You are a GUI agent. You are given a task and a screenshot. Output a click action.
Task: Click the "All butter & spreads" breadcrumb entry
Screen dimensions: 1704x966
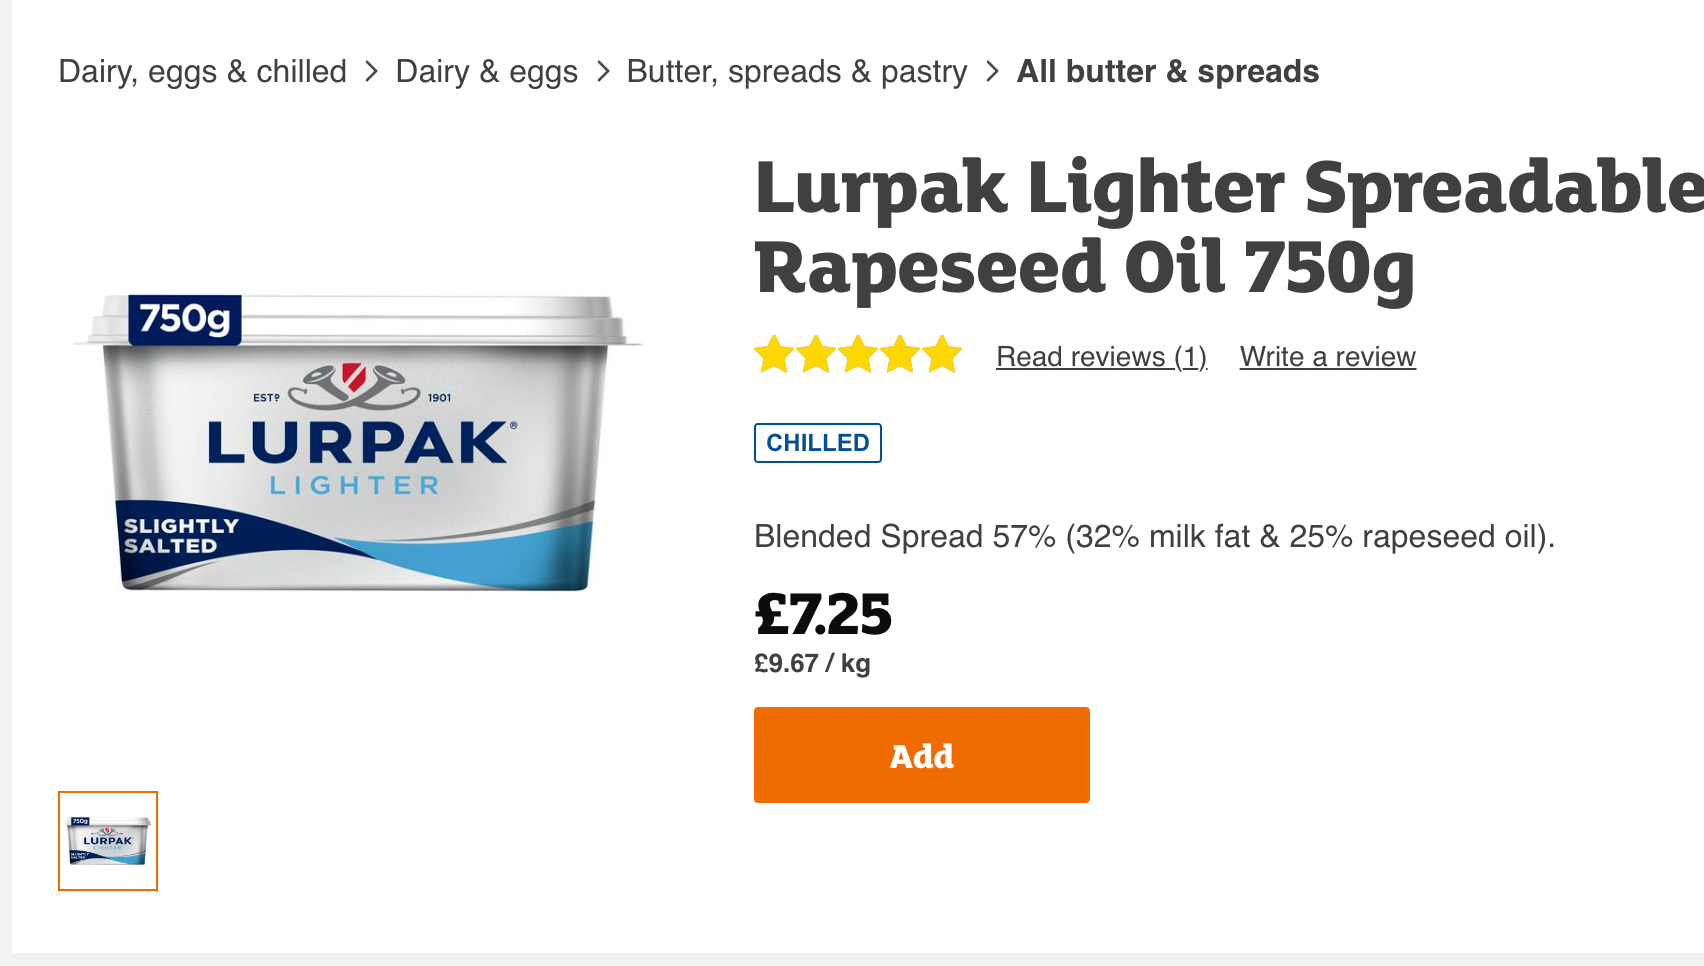coord(1167,71)
